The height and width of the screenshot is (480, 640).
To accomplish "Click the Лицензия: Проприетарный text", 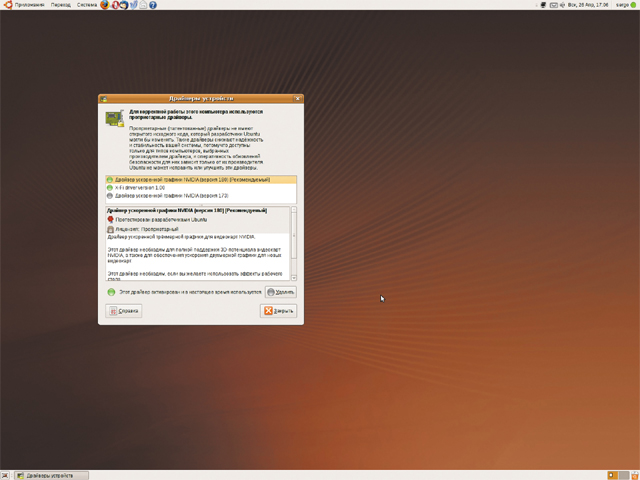I will click(147, 229).
